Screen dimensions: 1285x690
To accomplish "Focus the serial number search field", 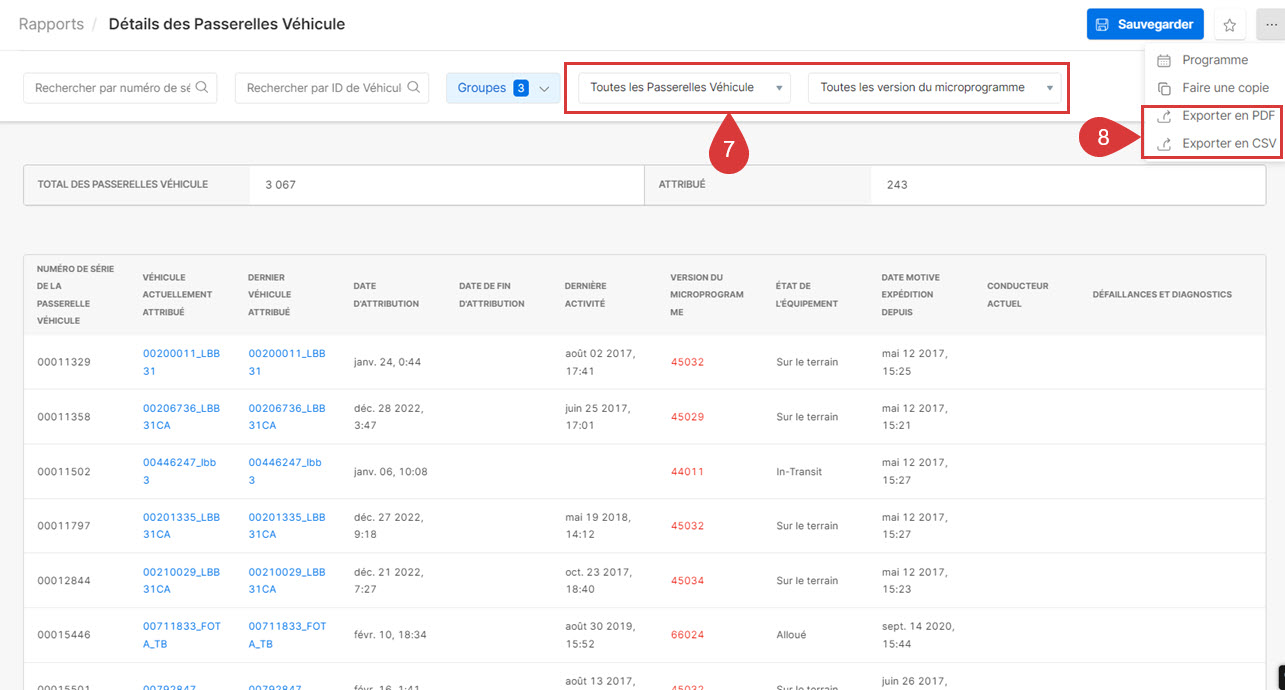I will coord(120,88).
